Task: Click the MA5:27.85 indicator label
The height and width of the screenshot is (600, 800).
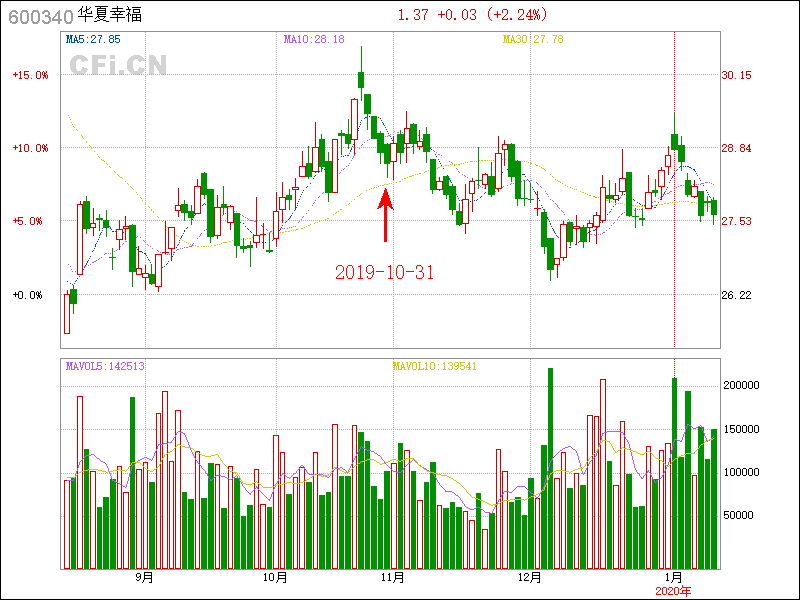Action: click(x=93, y=39)
